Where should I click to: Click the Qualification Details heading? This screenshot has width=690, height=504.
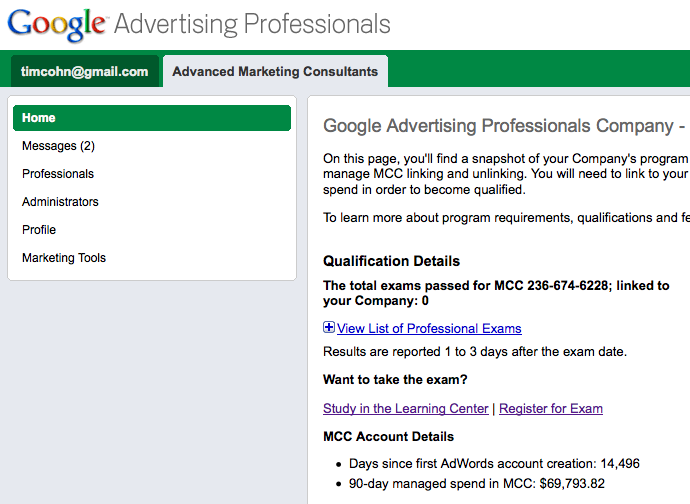click(x=391, y=261)
